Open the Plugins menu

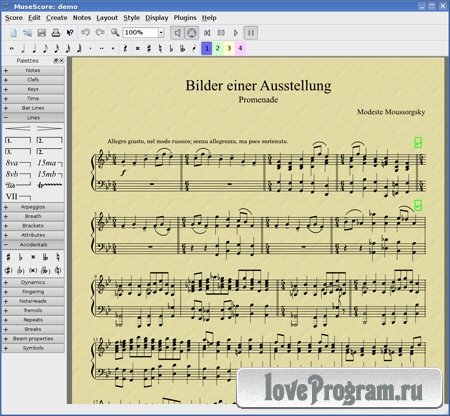coord(185,18)
